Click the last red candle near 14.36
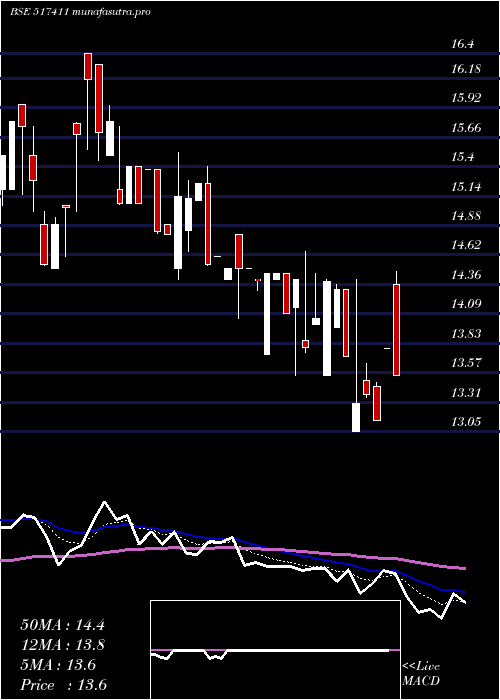The width and height of the screenshot is (500, 700). click(396, 329)
